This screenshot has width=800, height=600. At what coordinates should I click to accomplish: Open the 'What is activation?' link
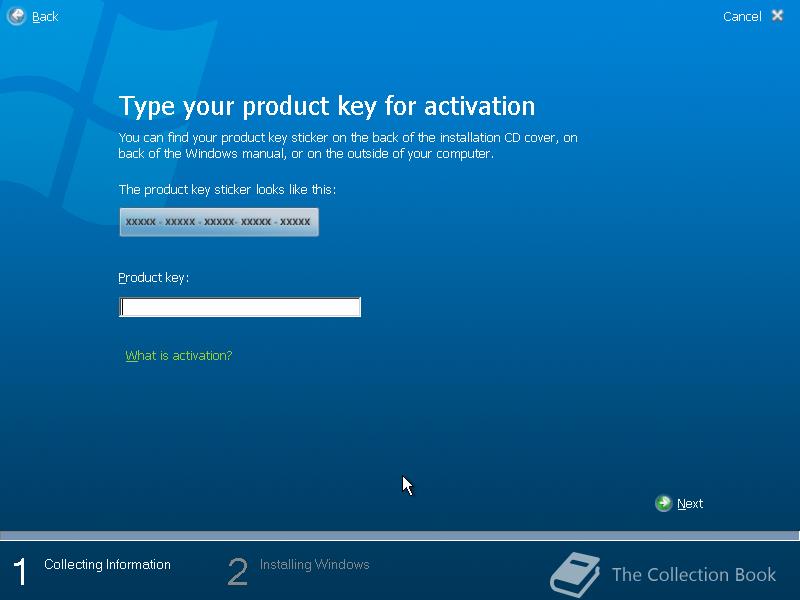(179, 356)
